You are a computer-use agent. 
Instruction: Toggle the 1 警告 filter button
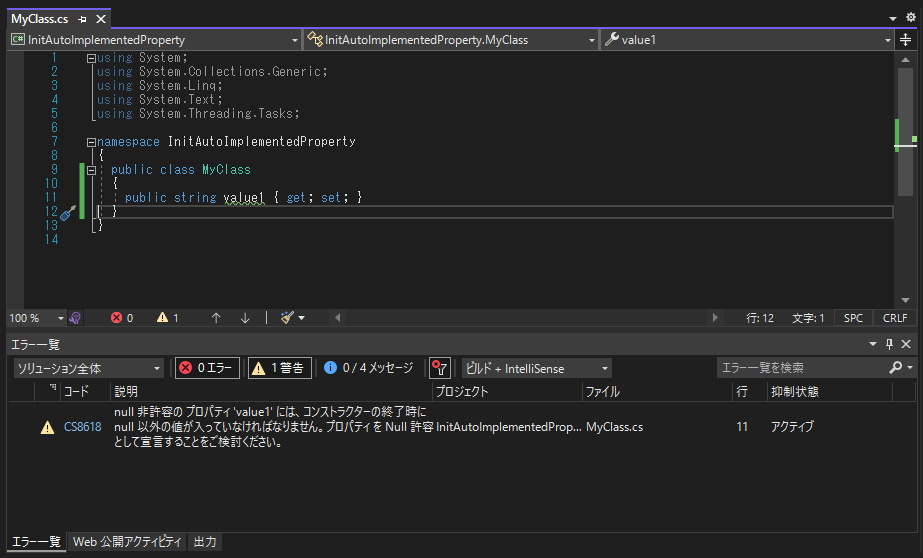pos(280,368)
